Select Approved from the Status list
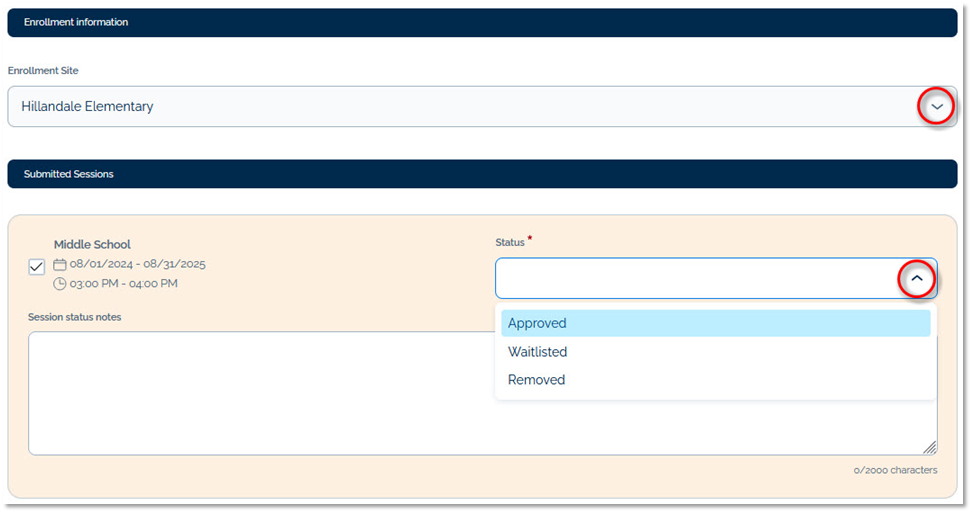972x513 pixels. pyautogui.click(x=537, y=323)
